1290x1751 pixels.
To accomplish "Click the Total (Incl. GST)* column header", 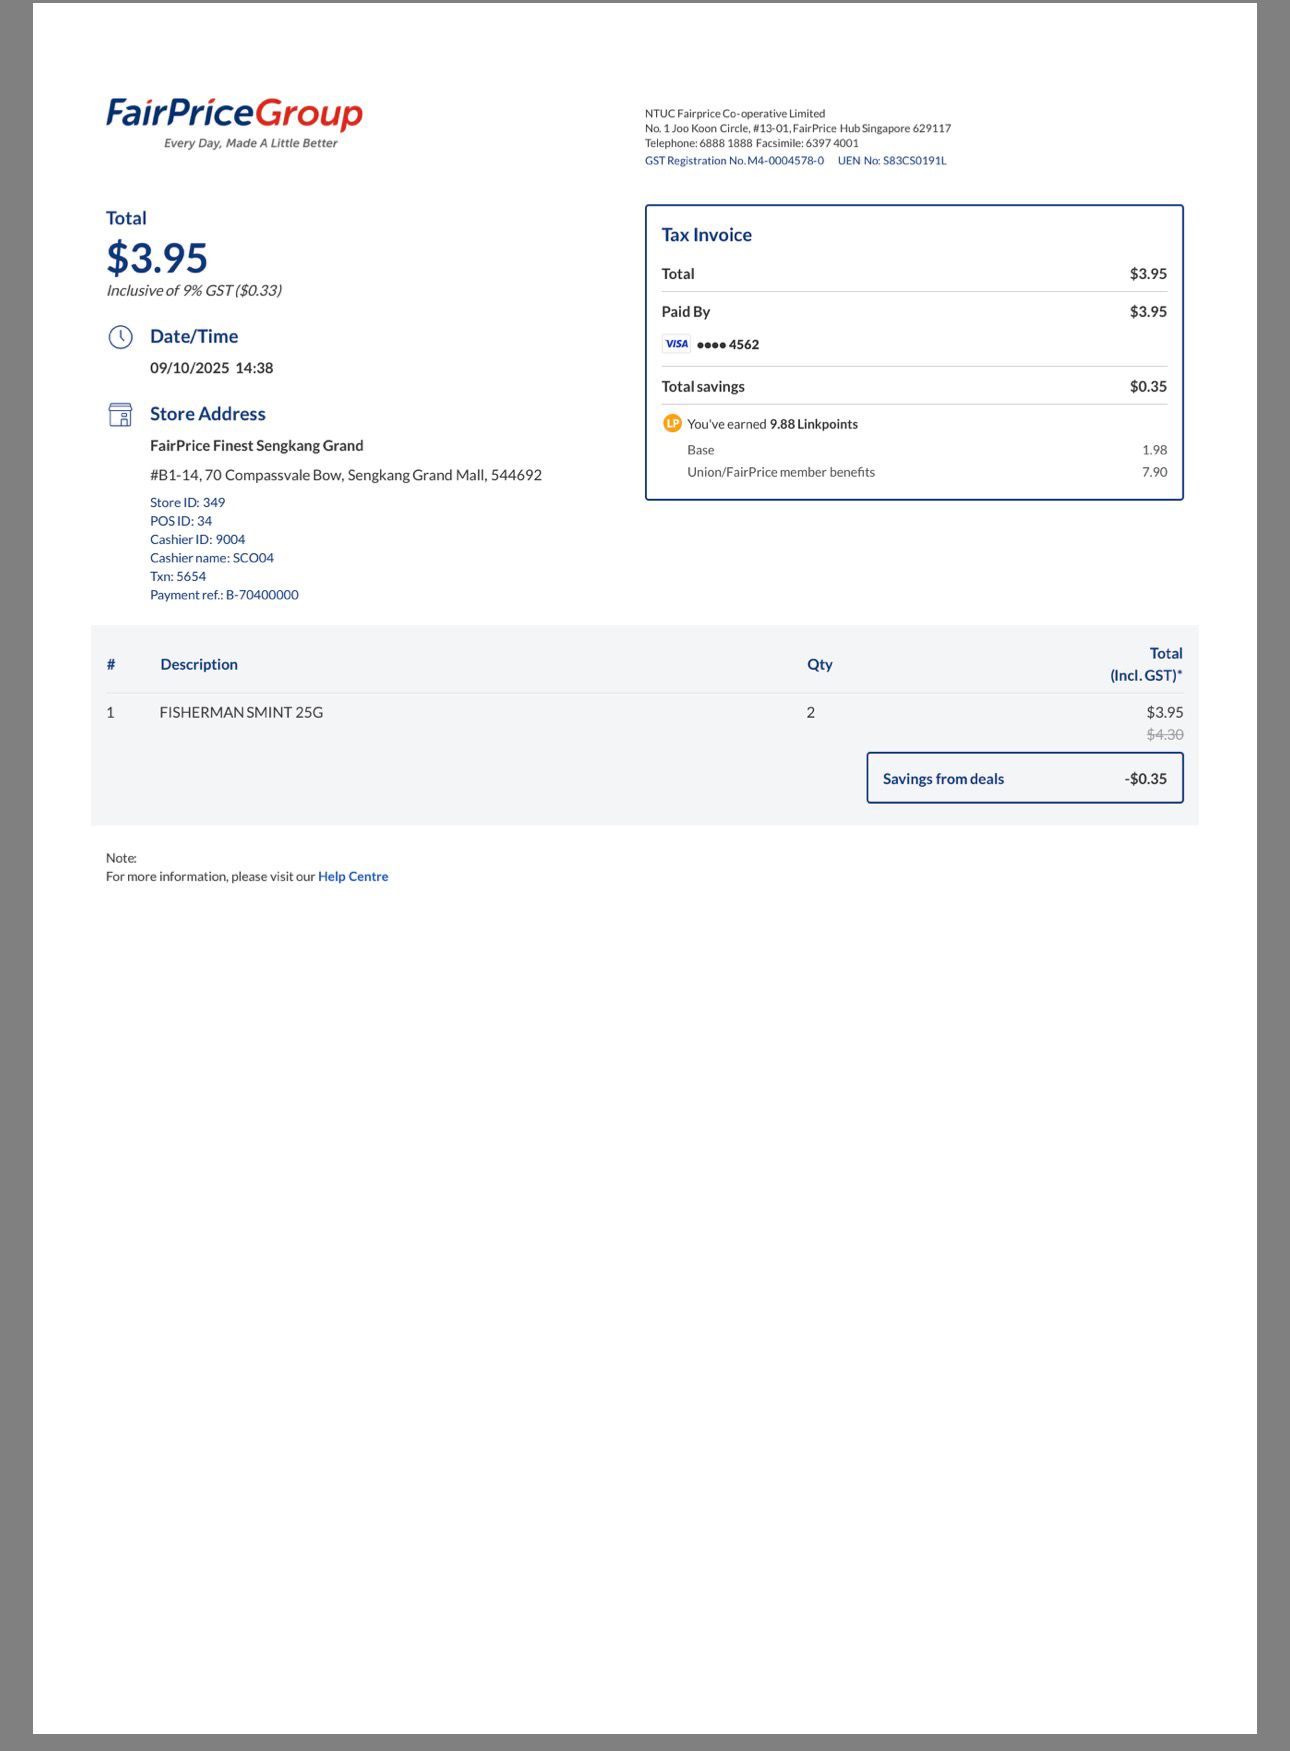I will (x=1146, y=664).
